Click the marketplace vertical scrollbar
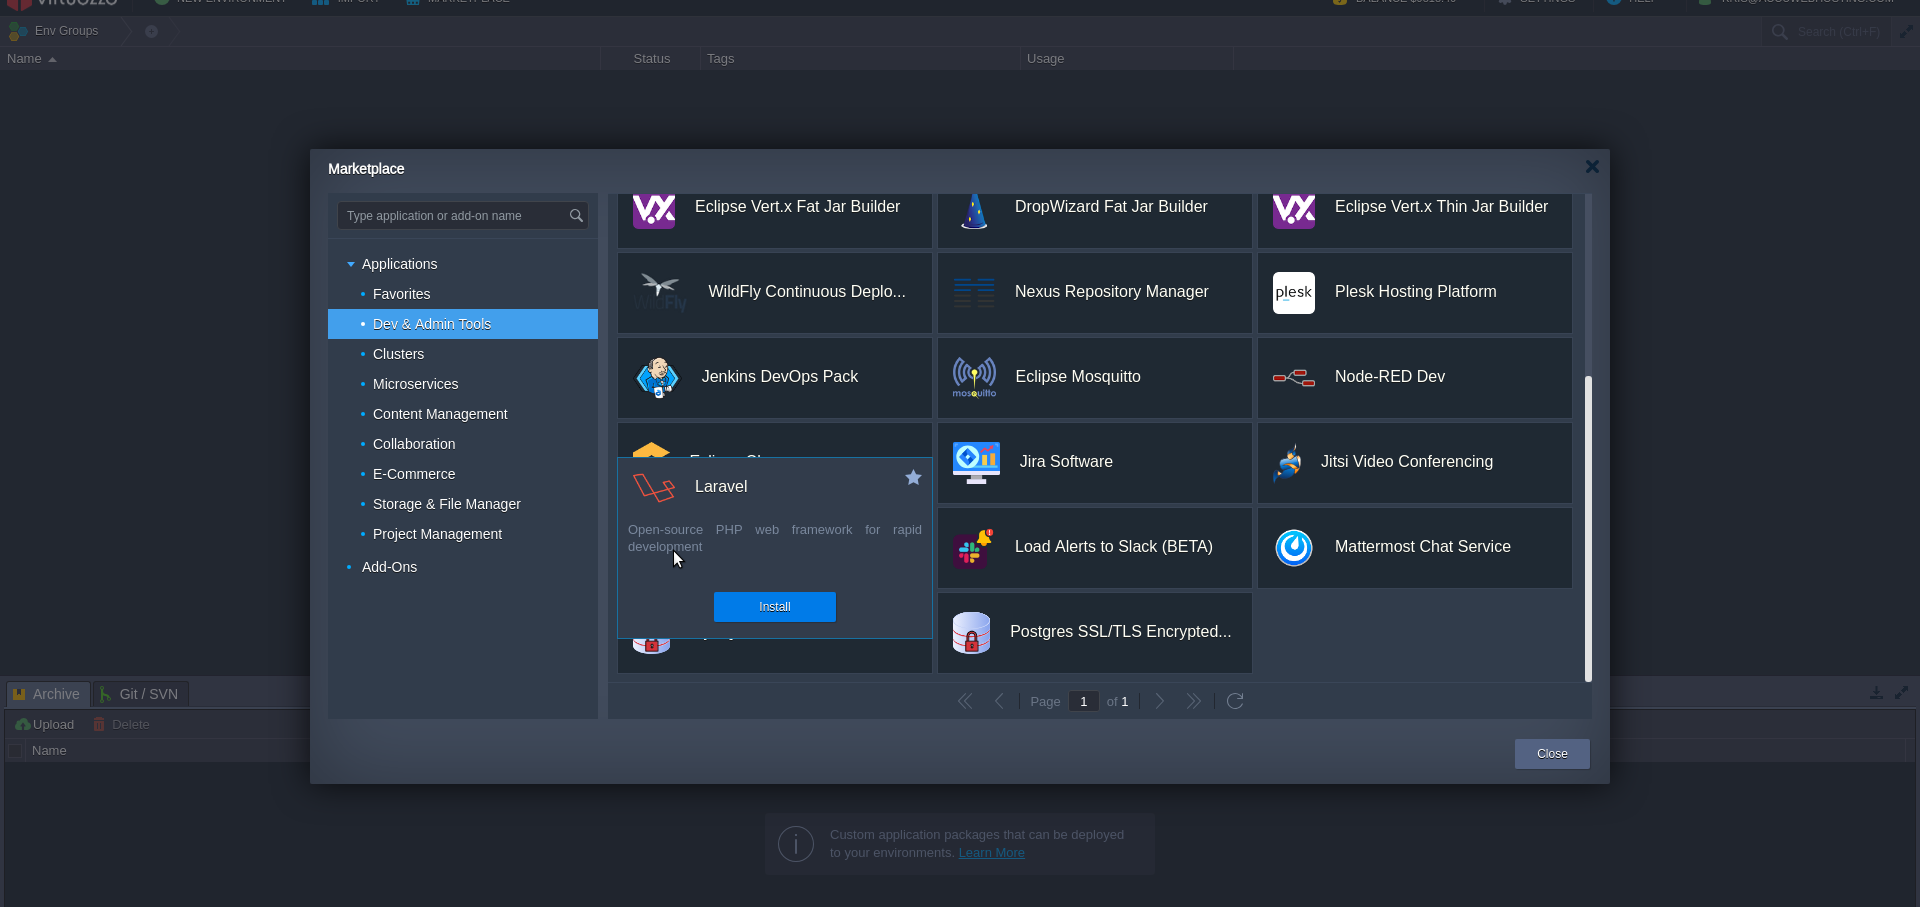1920x907 pixels. point(1588,528)
